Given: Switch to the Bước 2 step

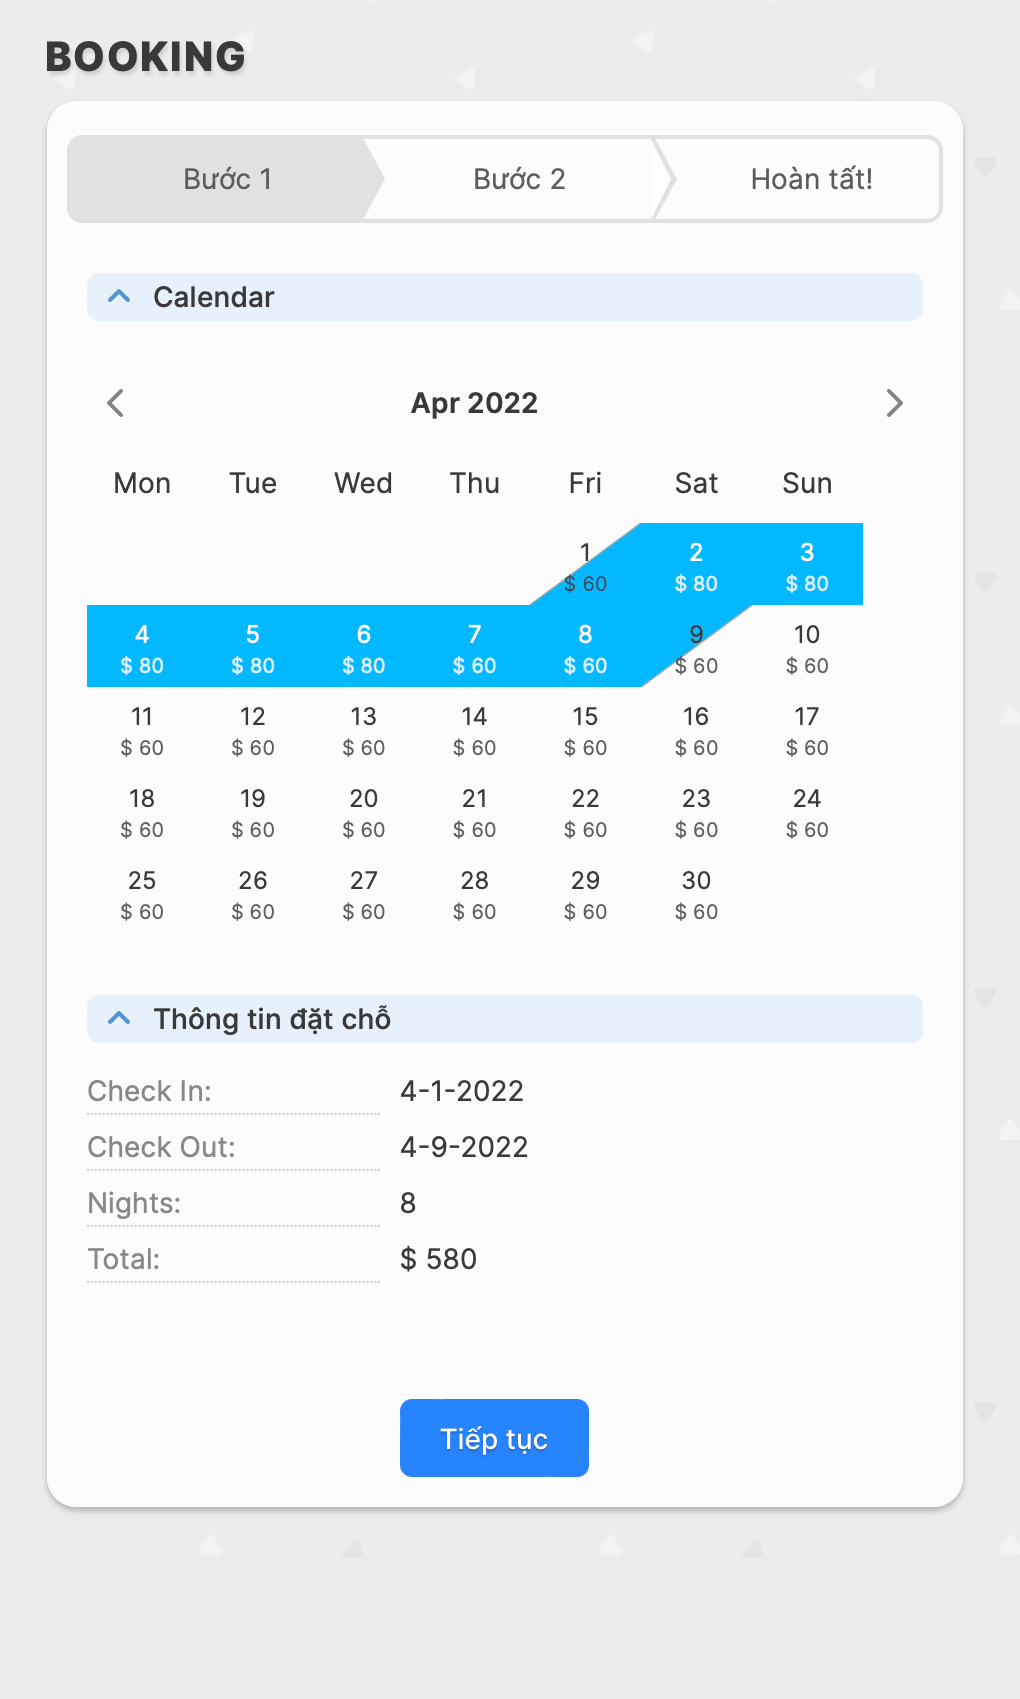Looking at the screenshot, I should coord(519,179).
